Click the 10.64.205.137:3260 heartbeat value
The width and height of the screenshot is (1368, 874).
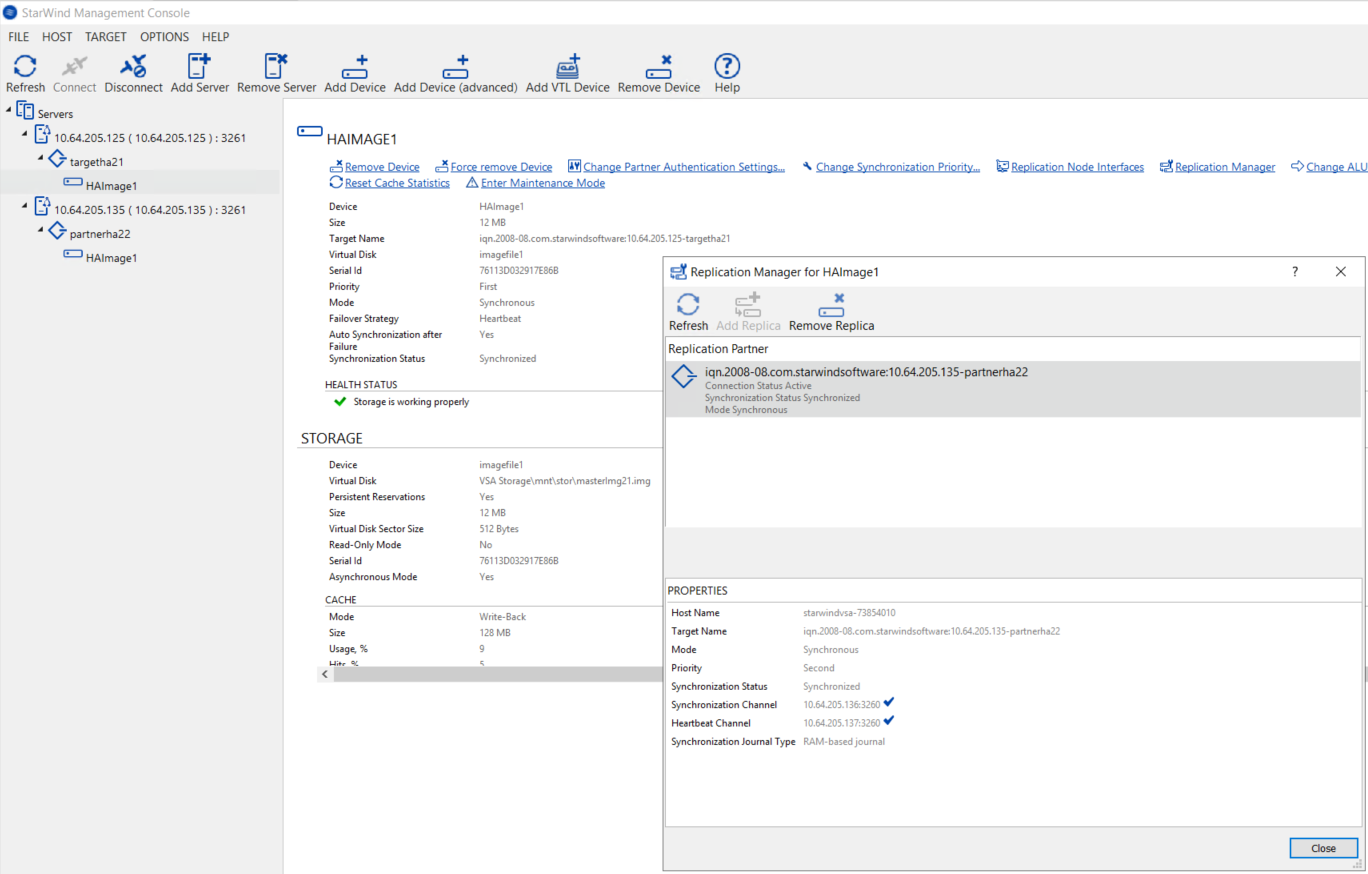click(x=842, y=723)
